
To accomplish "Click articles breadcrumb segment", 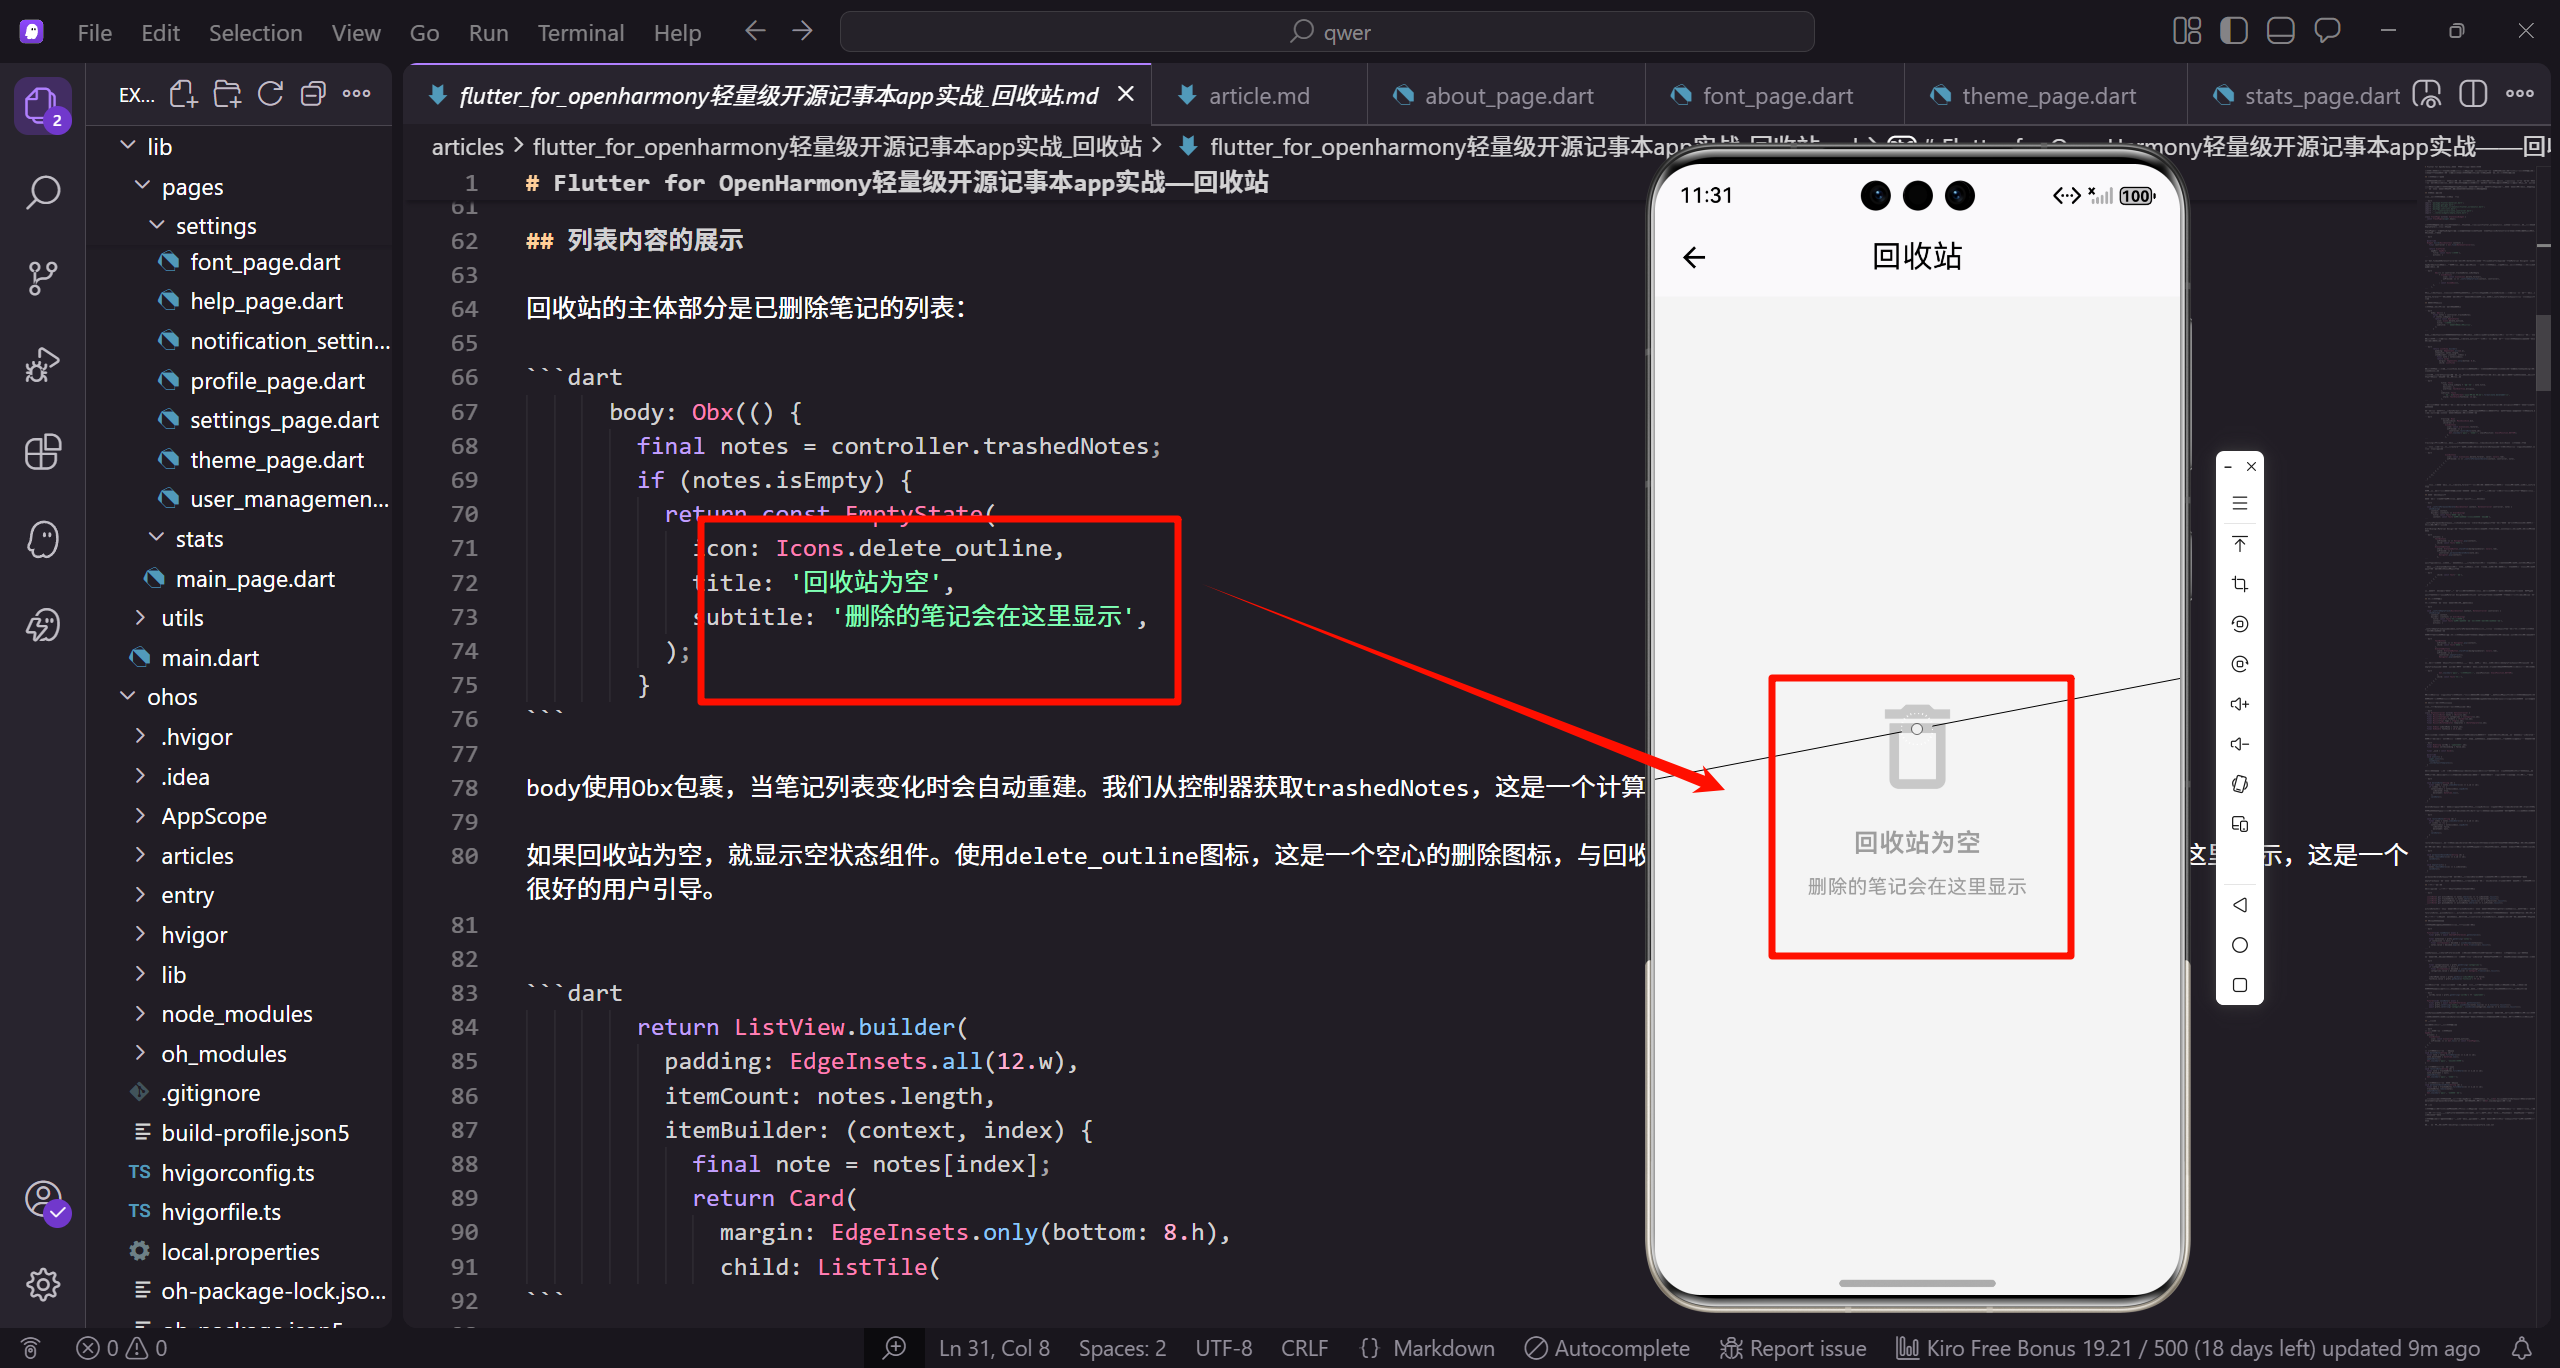I will pyautogui.click(x=467, y=146).
